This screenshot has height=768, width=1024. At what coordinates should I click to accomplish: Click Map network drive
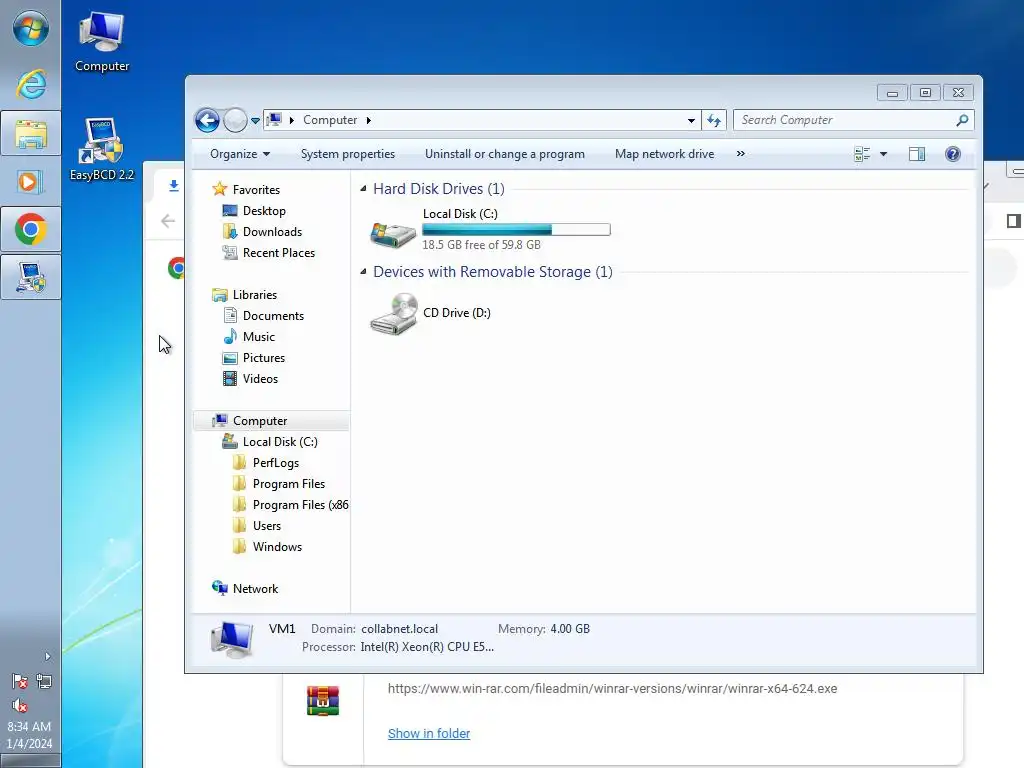tap(664, 154)
